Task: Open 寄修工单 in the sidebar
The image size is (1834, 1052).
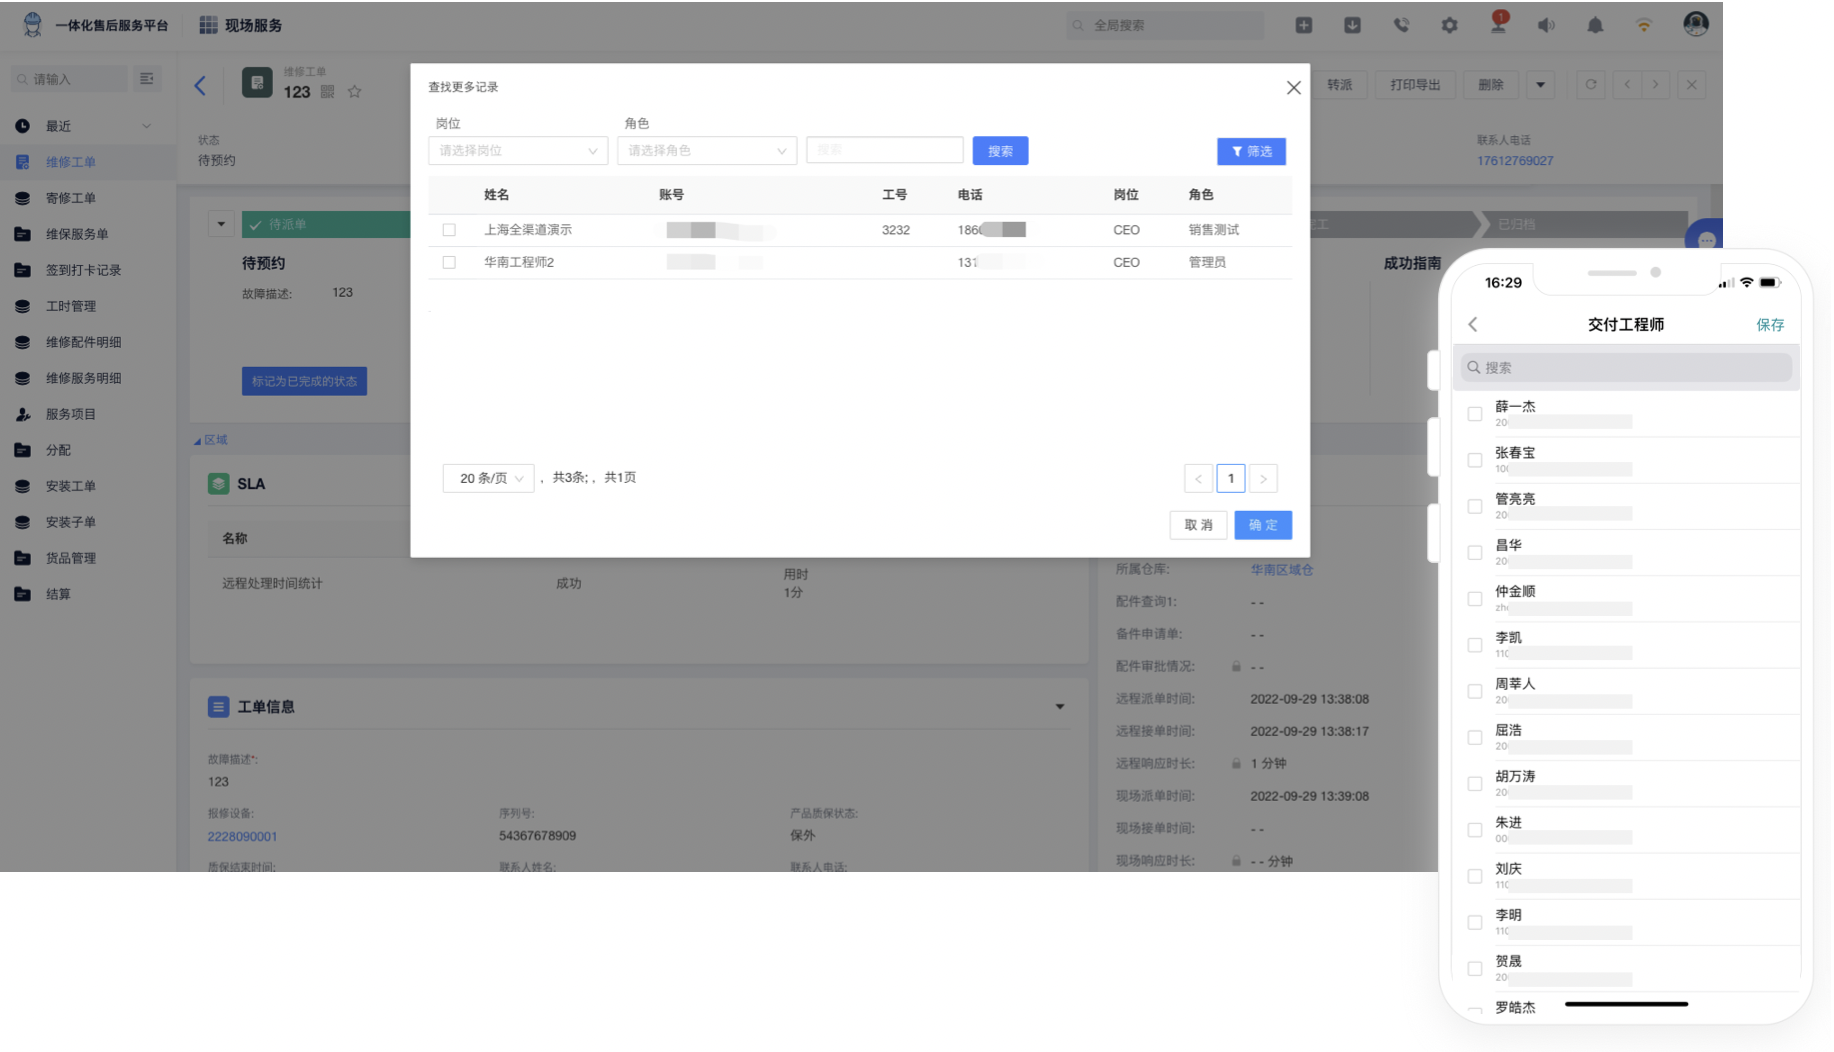Action: coord(70,198)
